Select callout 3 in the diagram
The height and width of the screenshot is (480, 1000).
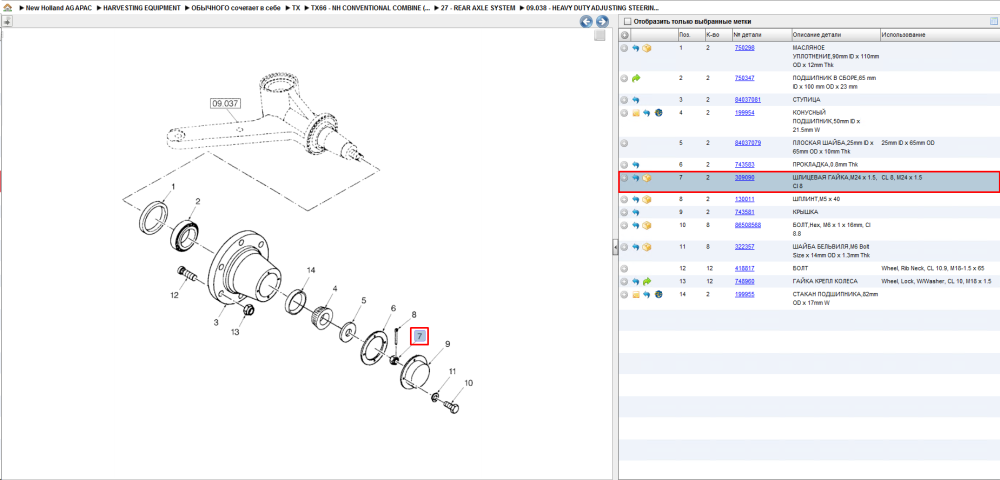pyautogui.click(x=216, y=324)
